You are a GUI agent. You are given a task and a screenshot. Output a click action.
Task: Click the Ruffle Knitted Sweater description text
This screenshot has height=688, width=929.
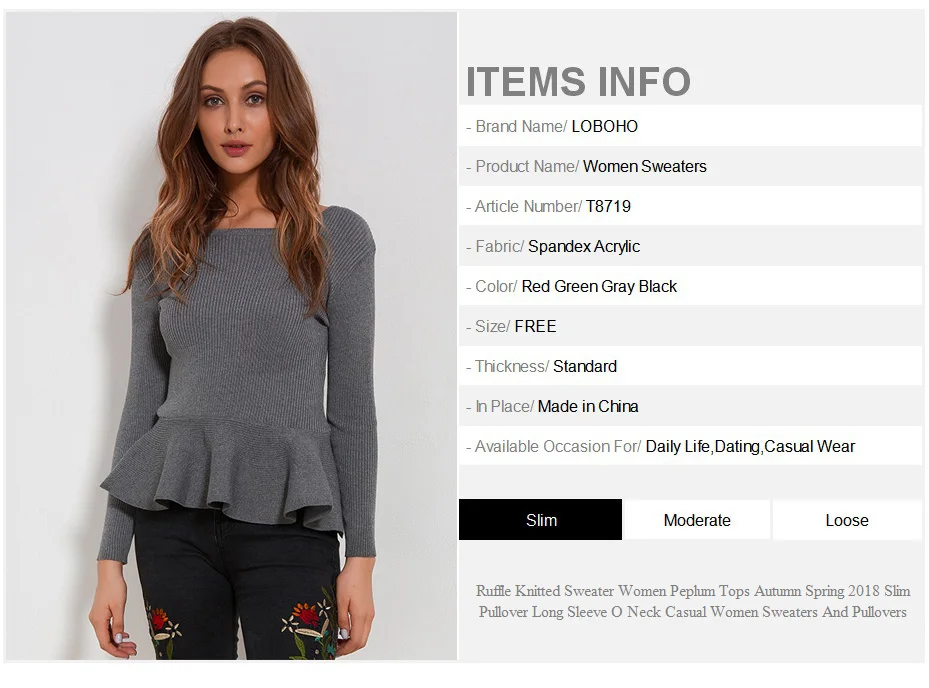click(x=693, y=601)
